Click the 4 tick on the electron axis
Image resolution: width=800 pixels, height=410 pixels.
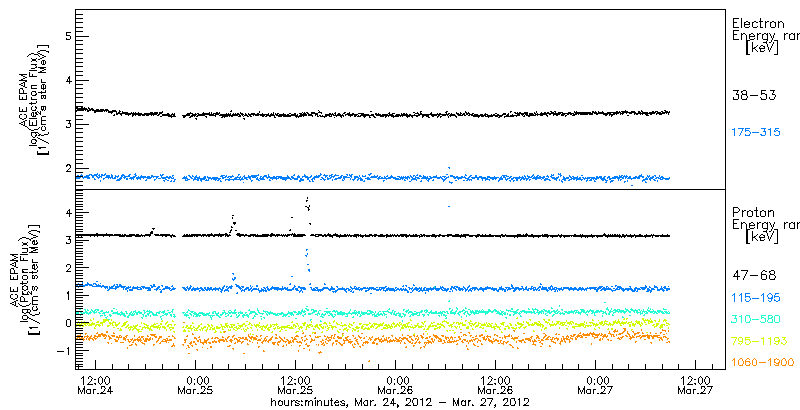[x=68, y=80]
